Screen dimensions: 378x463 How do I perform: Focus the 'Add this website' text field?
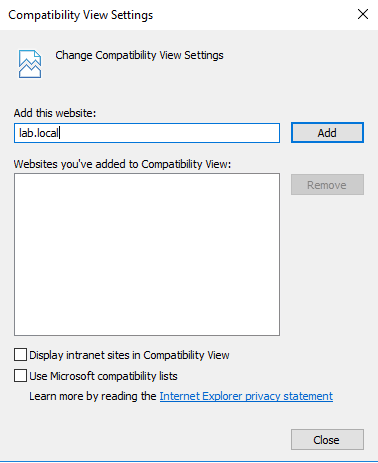[x=147, y=133]
